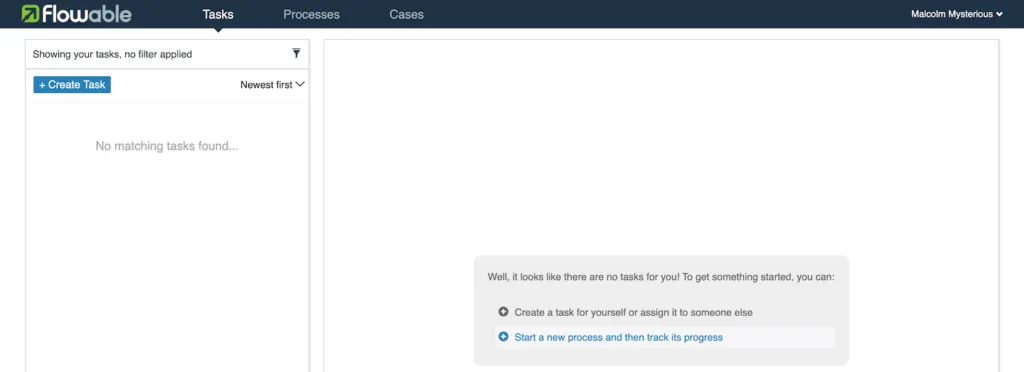Click the empty task details panel on the right
The image size is (1024, 372).
(661, 144)
